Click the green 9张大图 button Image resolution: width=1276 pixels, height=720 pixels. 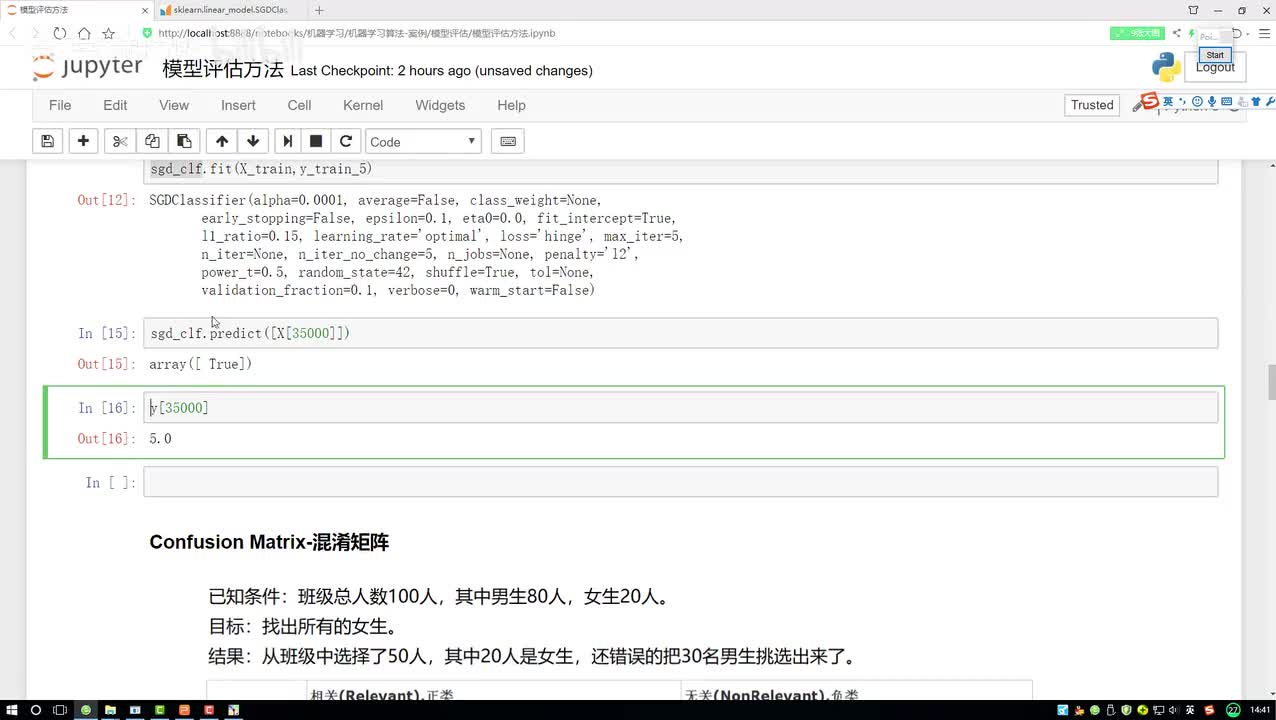(x=1138, y=33)
